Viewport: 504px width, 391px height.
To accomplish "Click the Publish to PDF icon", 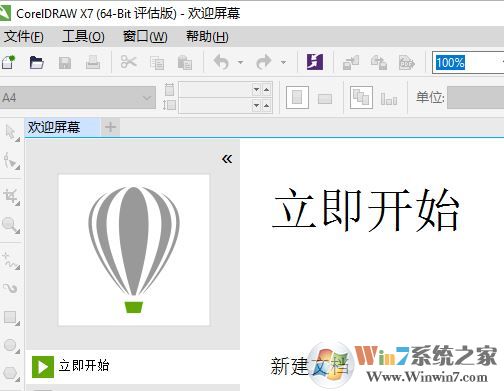I will click(407, 62).
